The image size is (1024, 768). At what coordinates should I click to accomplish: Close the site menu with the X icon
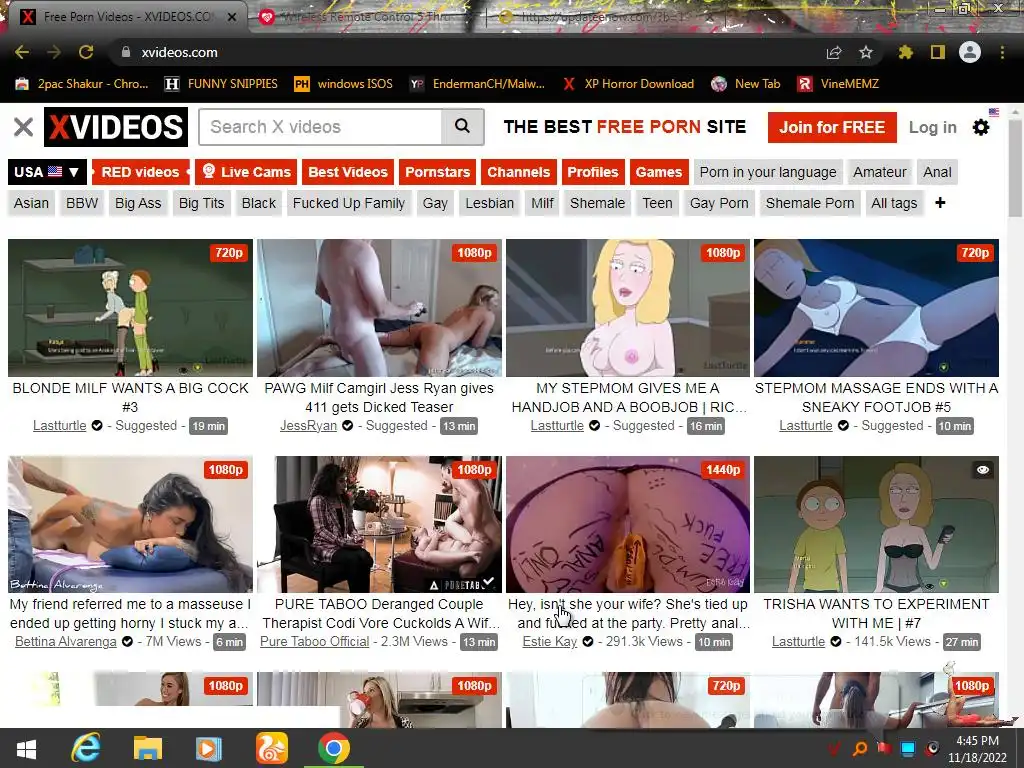24,127
